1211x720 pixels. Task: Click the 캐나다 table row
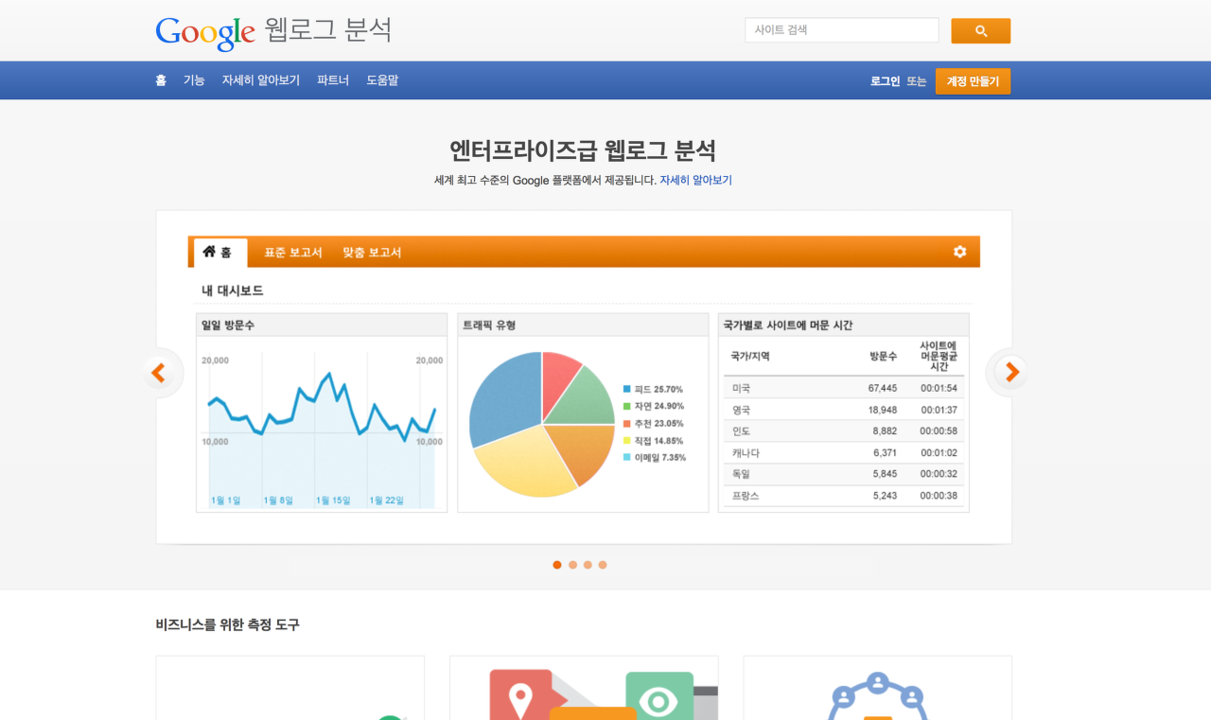click(x=844, y=453)
